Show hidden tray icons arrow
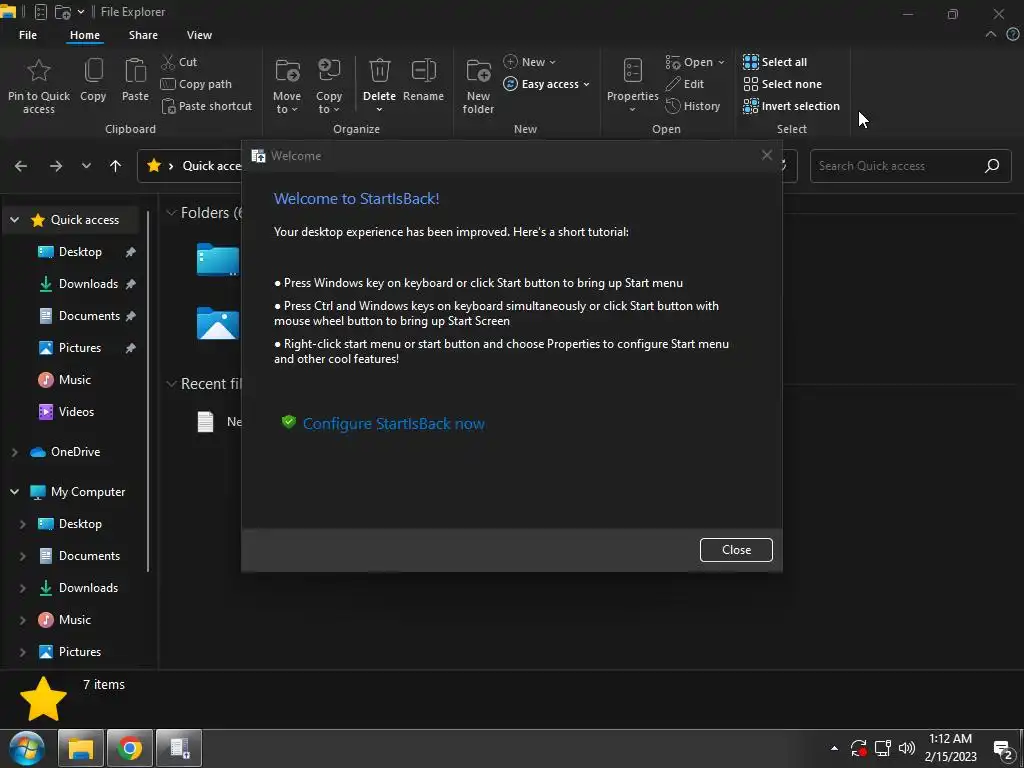Viewport: 1024px width, 768px height. (834, 748)
